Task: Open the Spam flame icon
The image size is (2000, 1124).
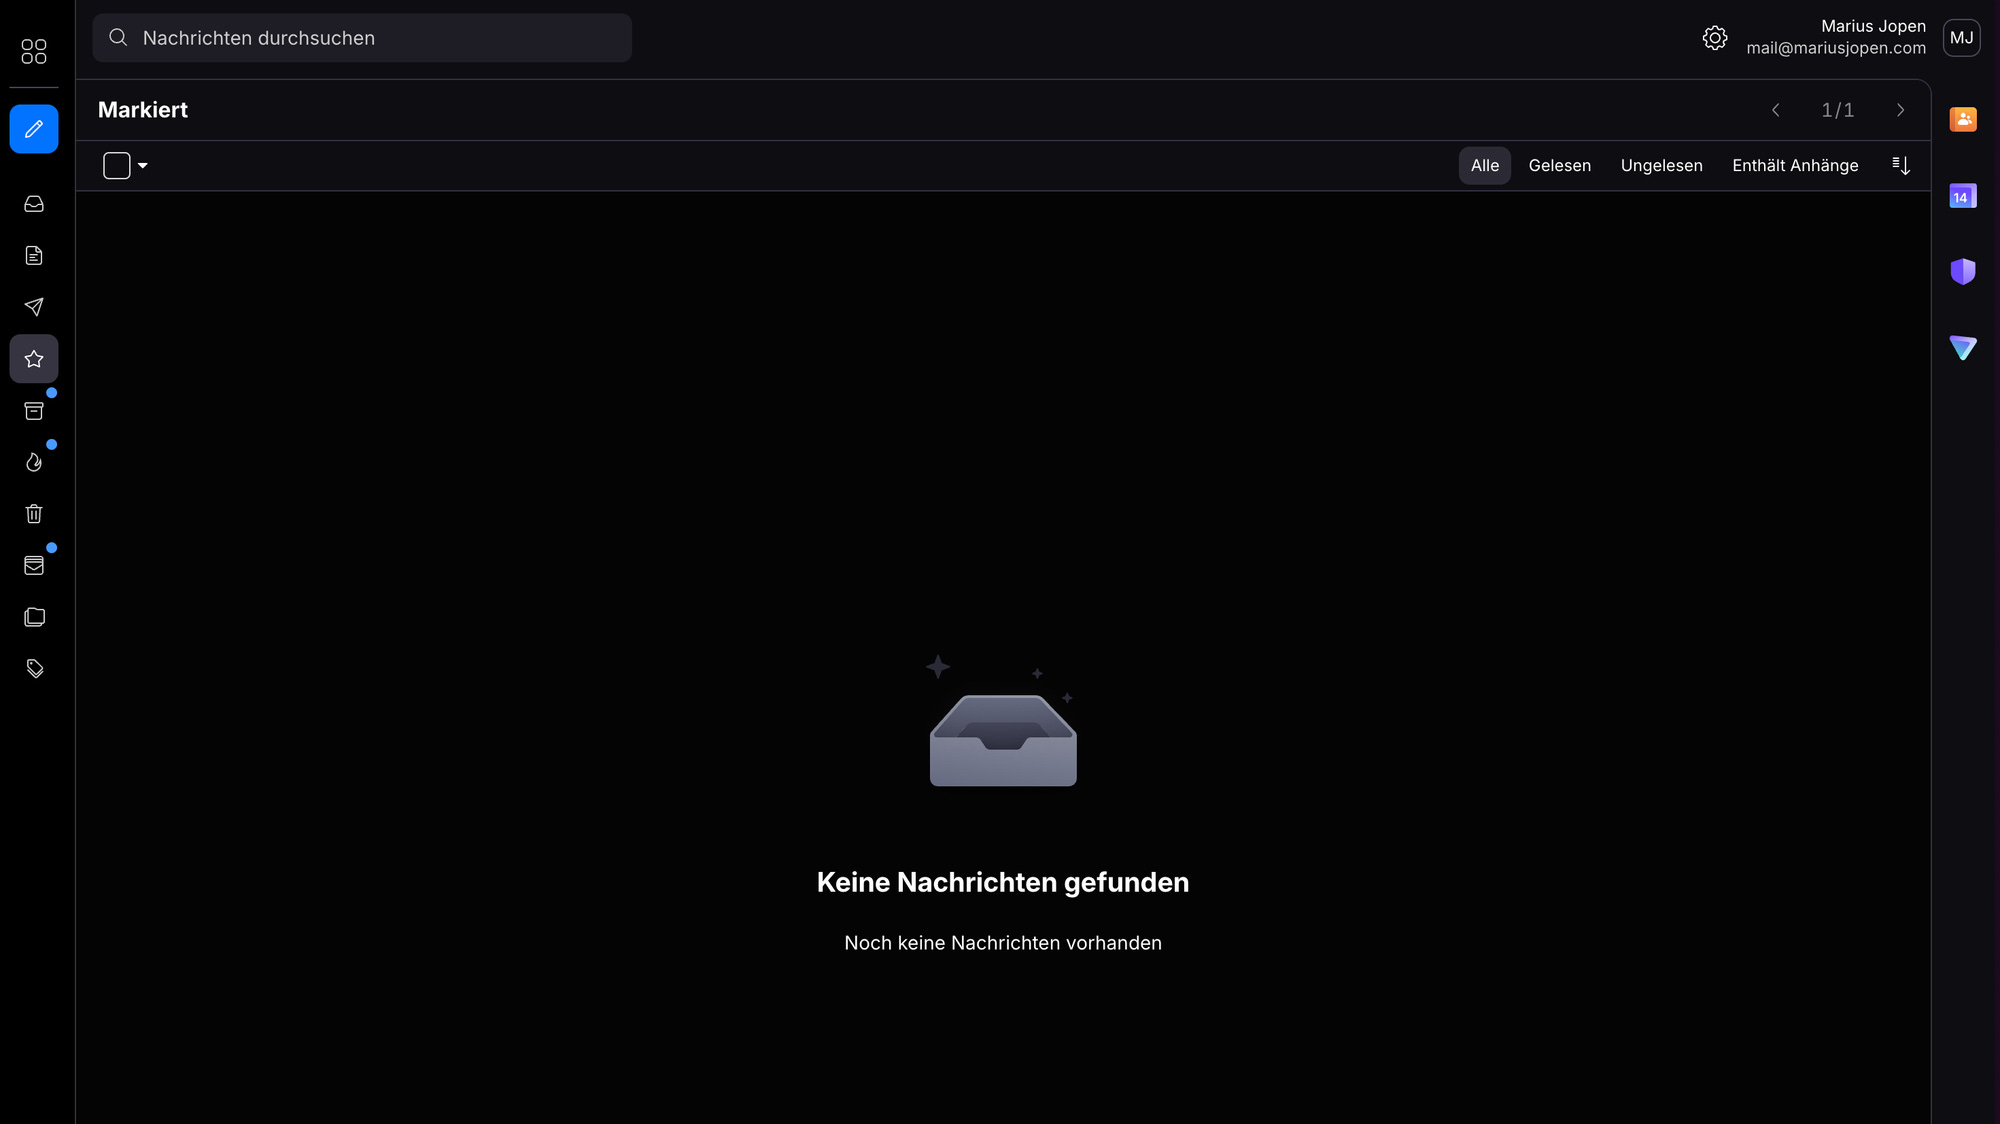Action: tap(34, 462)
